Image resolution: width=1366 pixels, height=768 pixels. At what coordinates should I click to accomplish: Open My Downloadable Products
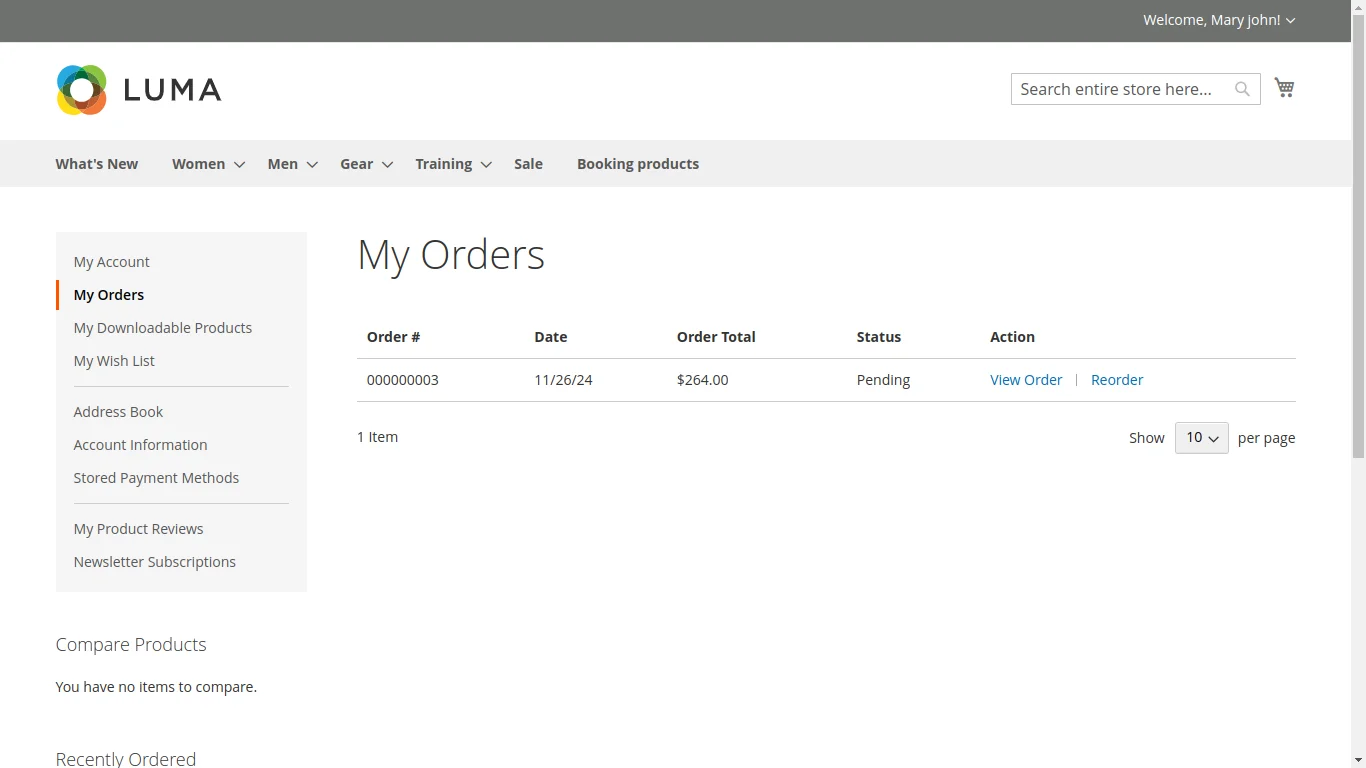[x=162, y=327]
